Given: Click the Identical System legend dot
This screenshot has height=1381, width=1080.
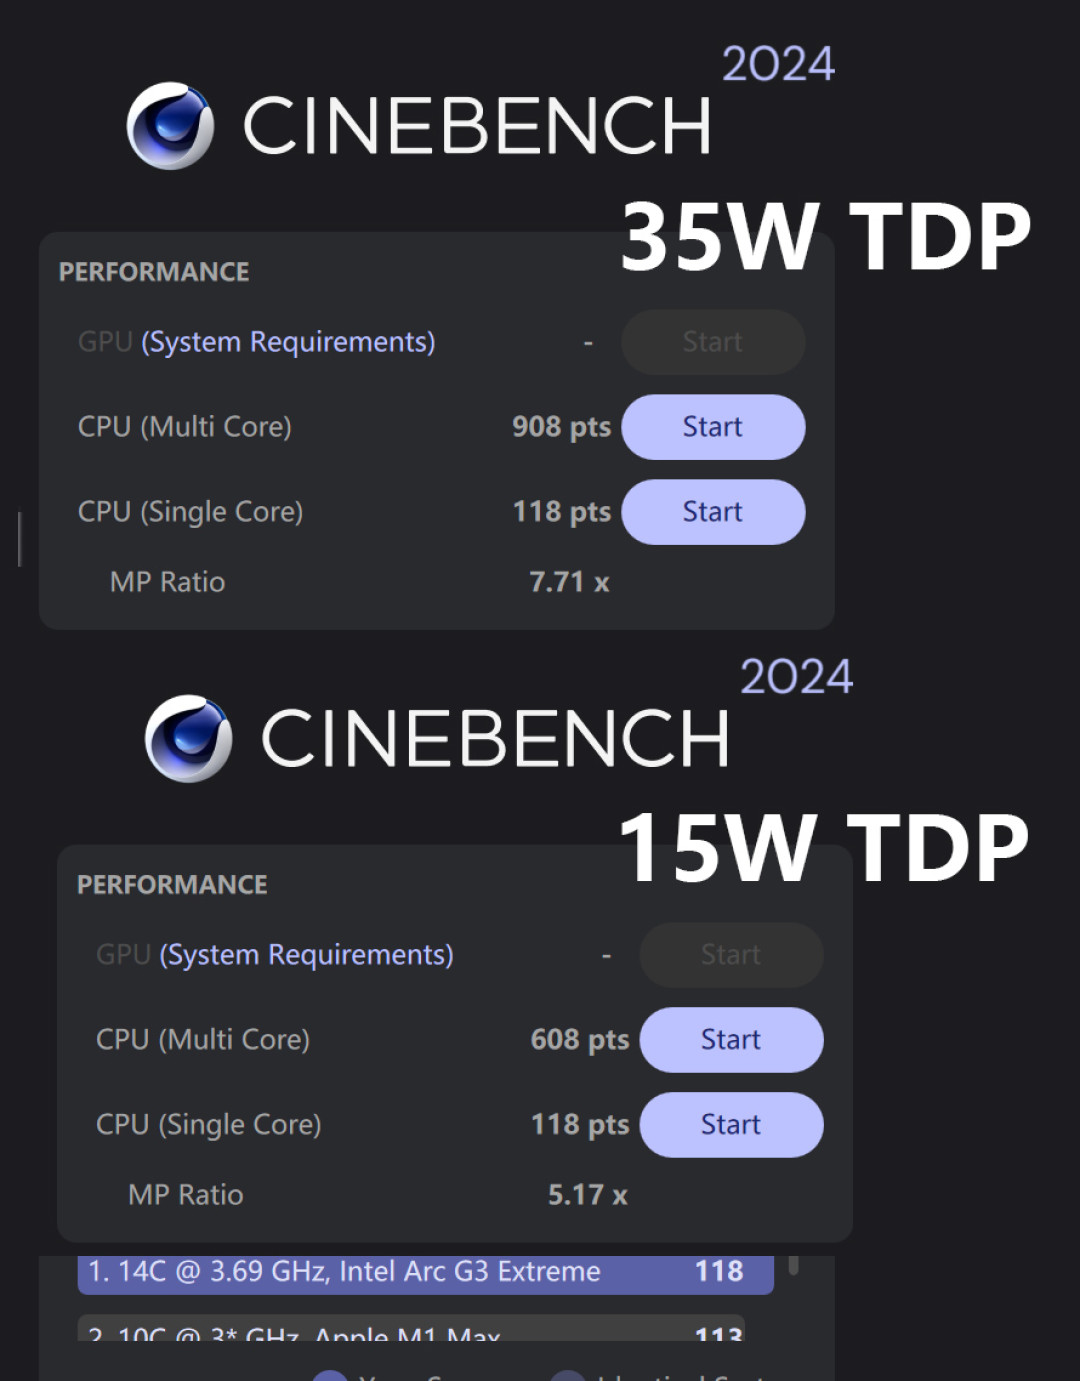Looking at the screenshot, I should pos(568,1376).
